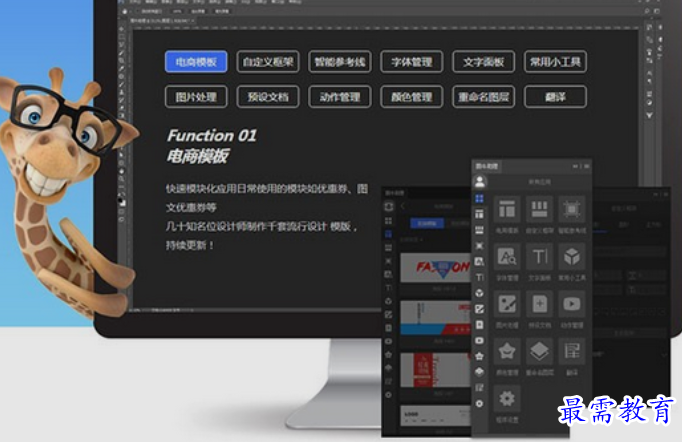Viewport: 682px width, 442px height.
Task: Select the cube tools icon in front panel sidebar
Action: click(x=479, y=293)
